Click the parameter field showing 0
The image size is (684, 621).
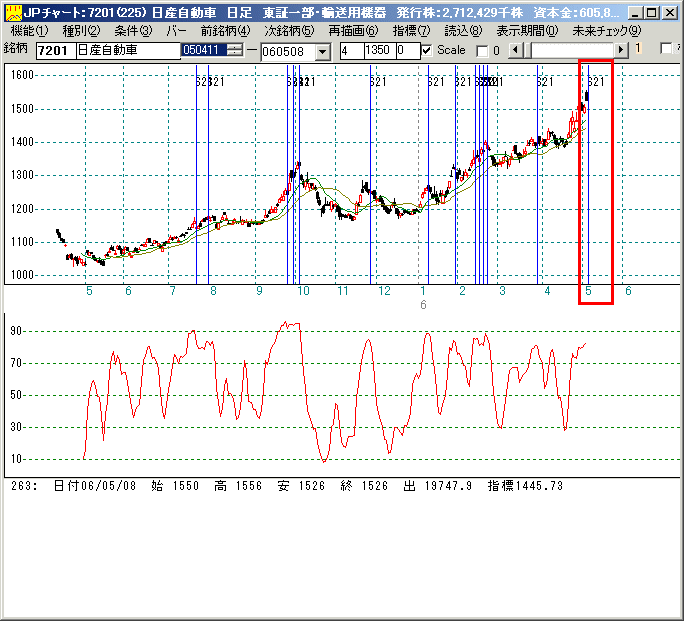408,51
